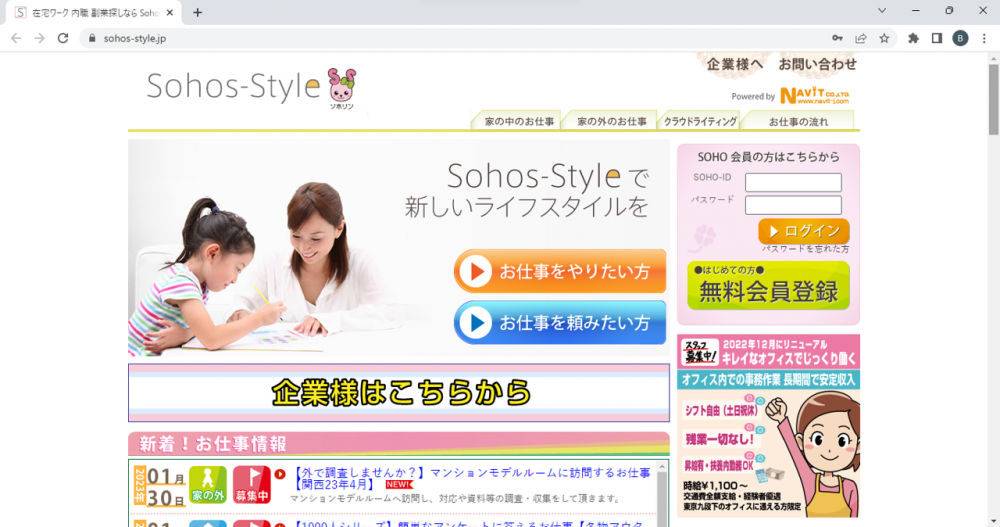Image resolution: width=1000 pixels, height=527 pixels.
Task: Open the マンションモデルルーム job listing link
Action: click(x=472, y=479)
